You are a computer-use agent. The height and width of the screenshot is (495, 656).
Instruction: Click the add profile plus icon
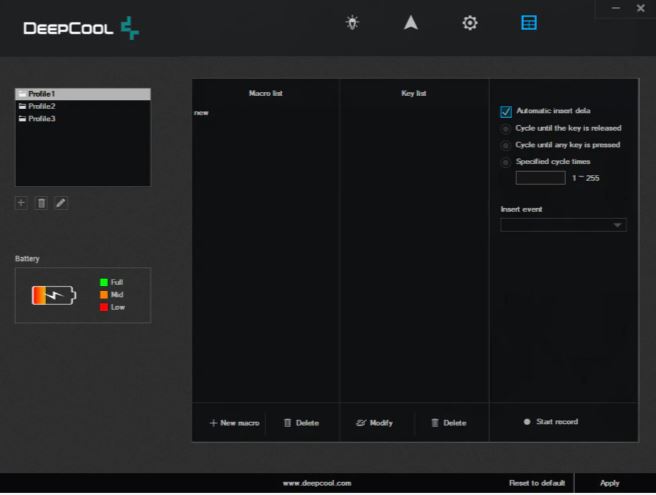[22, 203]
